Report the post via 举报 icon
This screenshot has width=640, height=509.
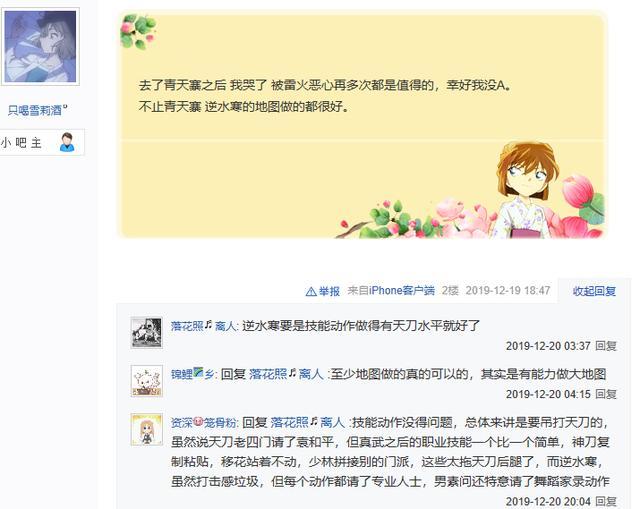click(322, 291)
